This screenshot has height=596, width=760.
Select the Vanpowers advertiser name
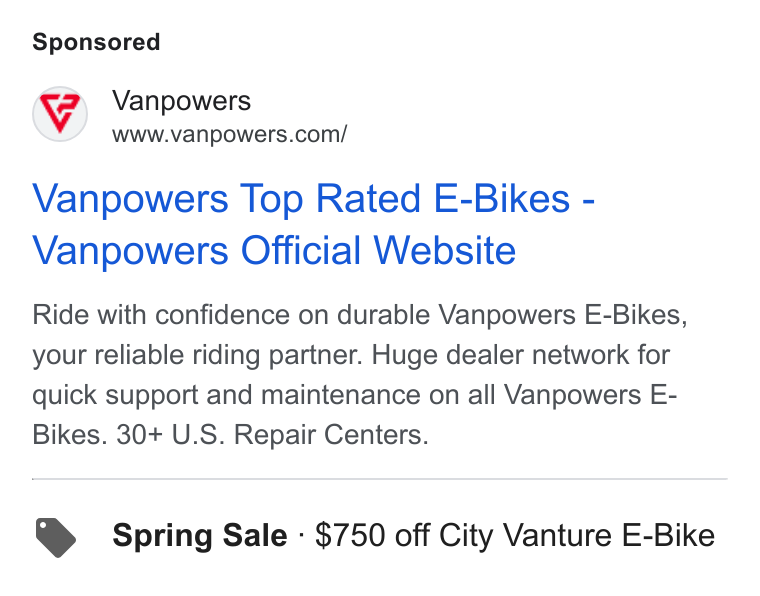(181, 101)
